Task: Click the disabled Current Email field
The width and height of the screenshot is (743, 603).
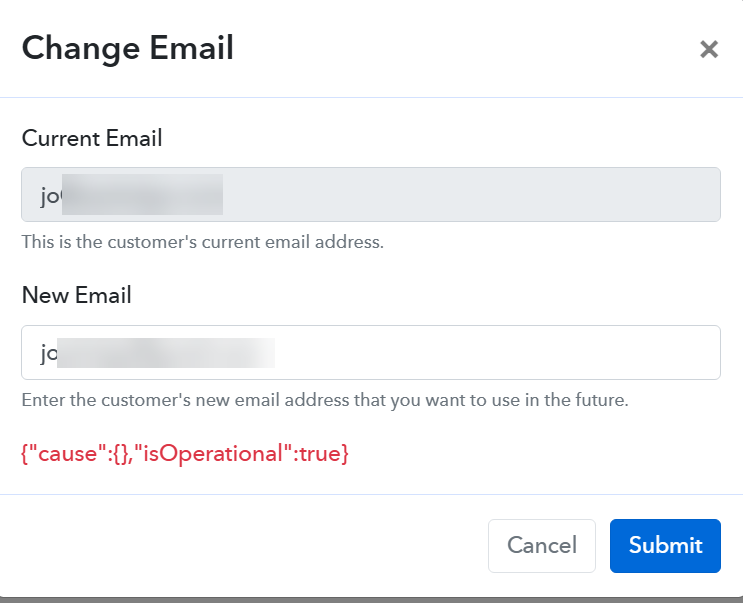Action: click(x=470, y=194)
